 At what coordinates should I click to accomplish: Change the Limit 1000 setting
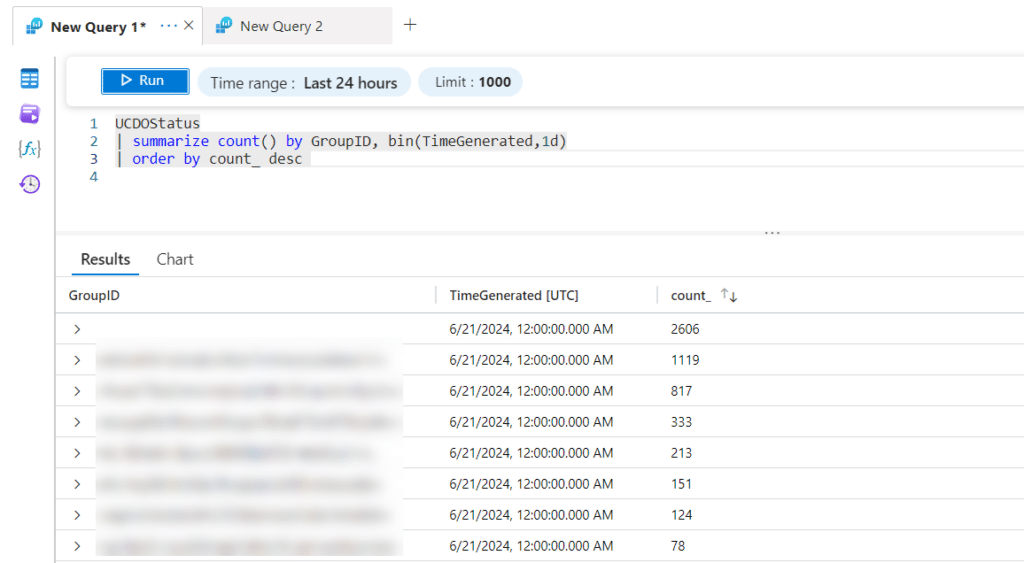click(470, 82)
